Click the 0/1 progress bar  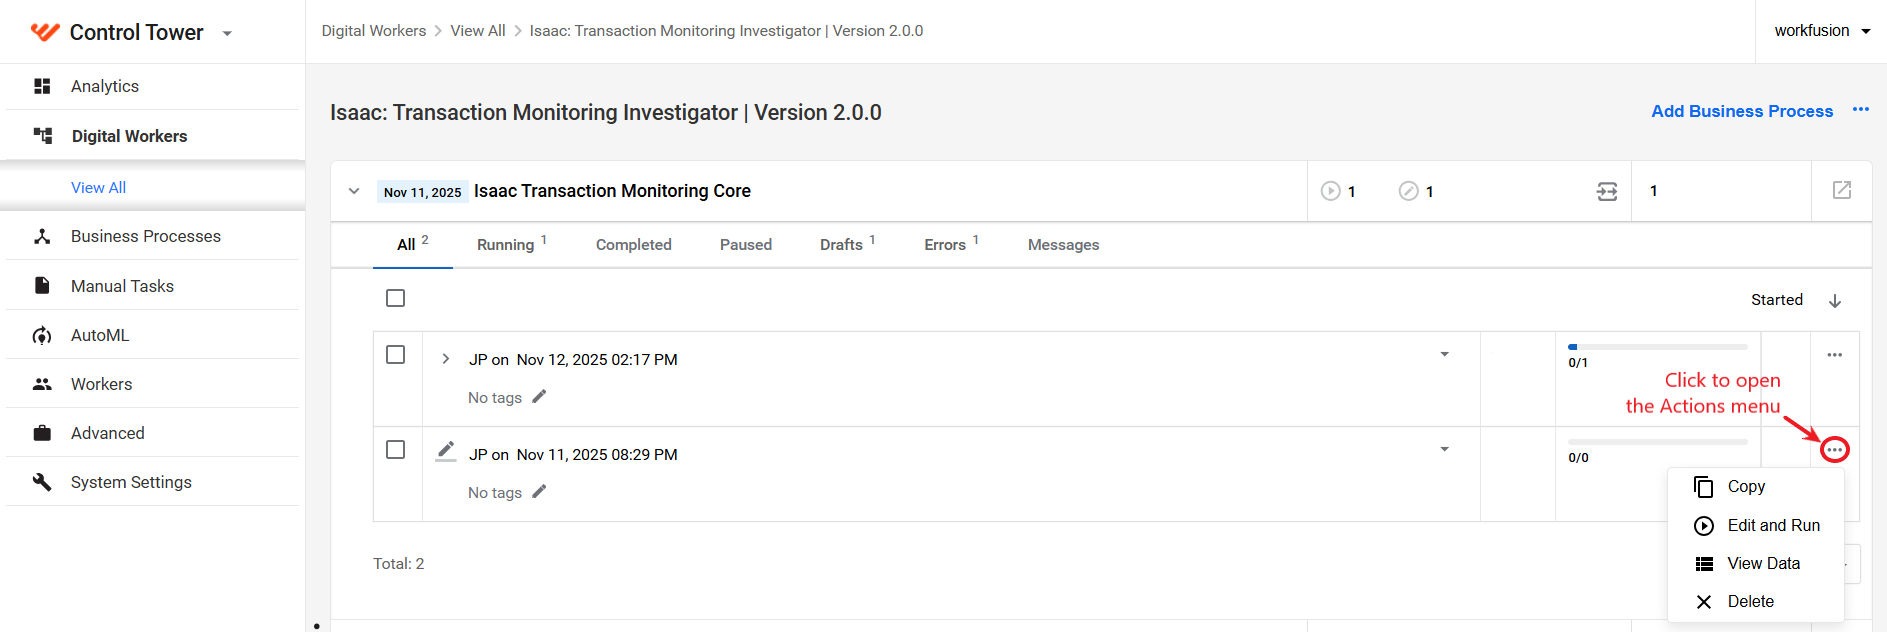click(x=1658, y=347)
